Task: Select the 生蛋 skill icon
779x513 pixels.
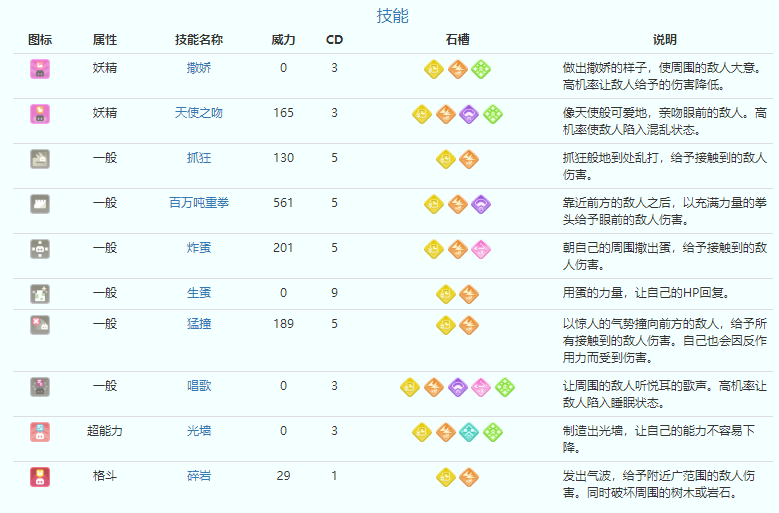Action: pos(40,293)
